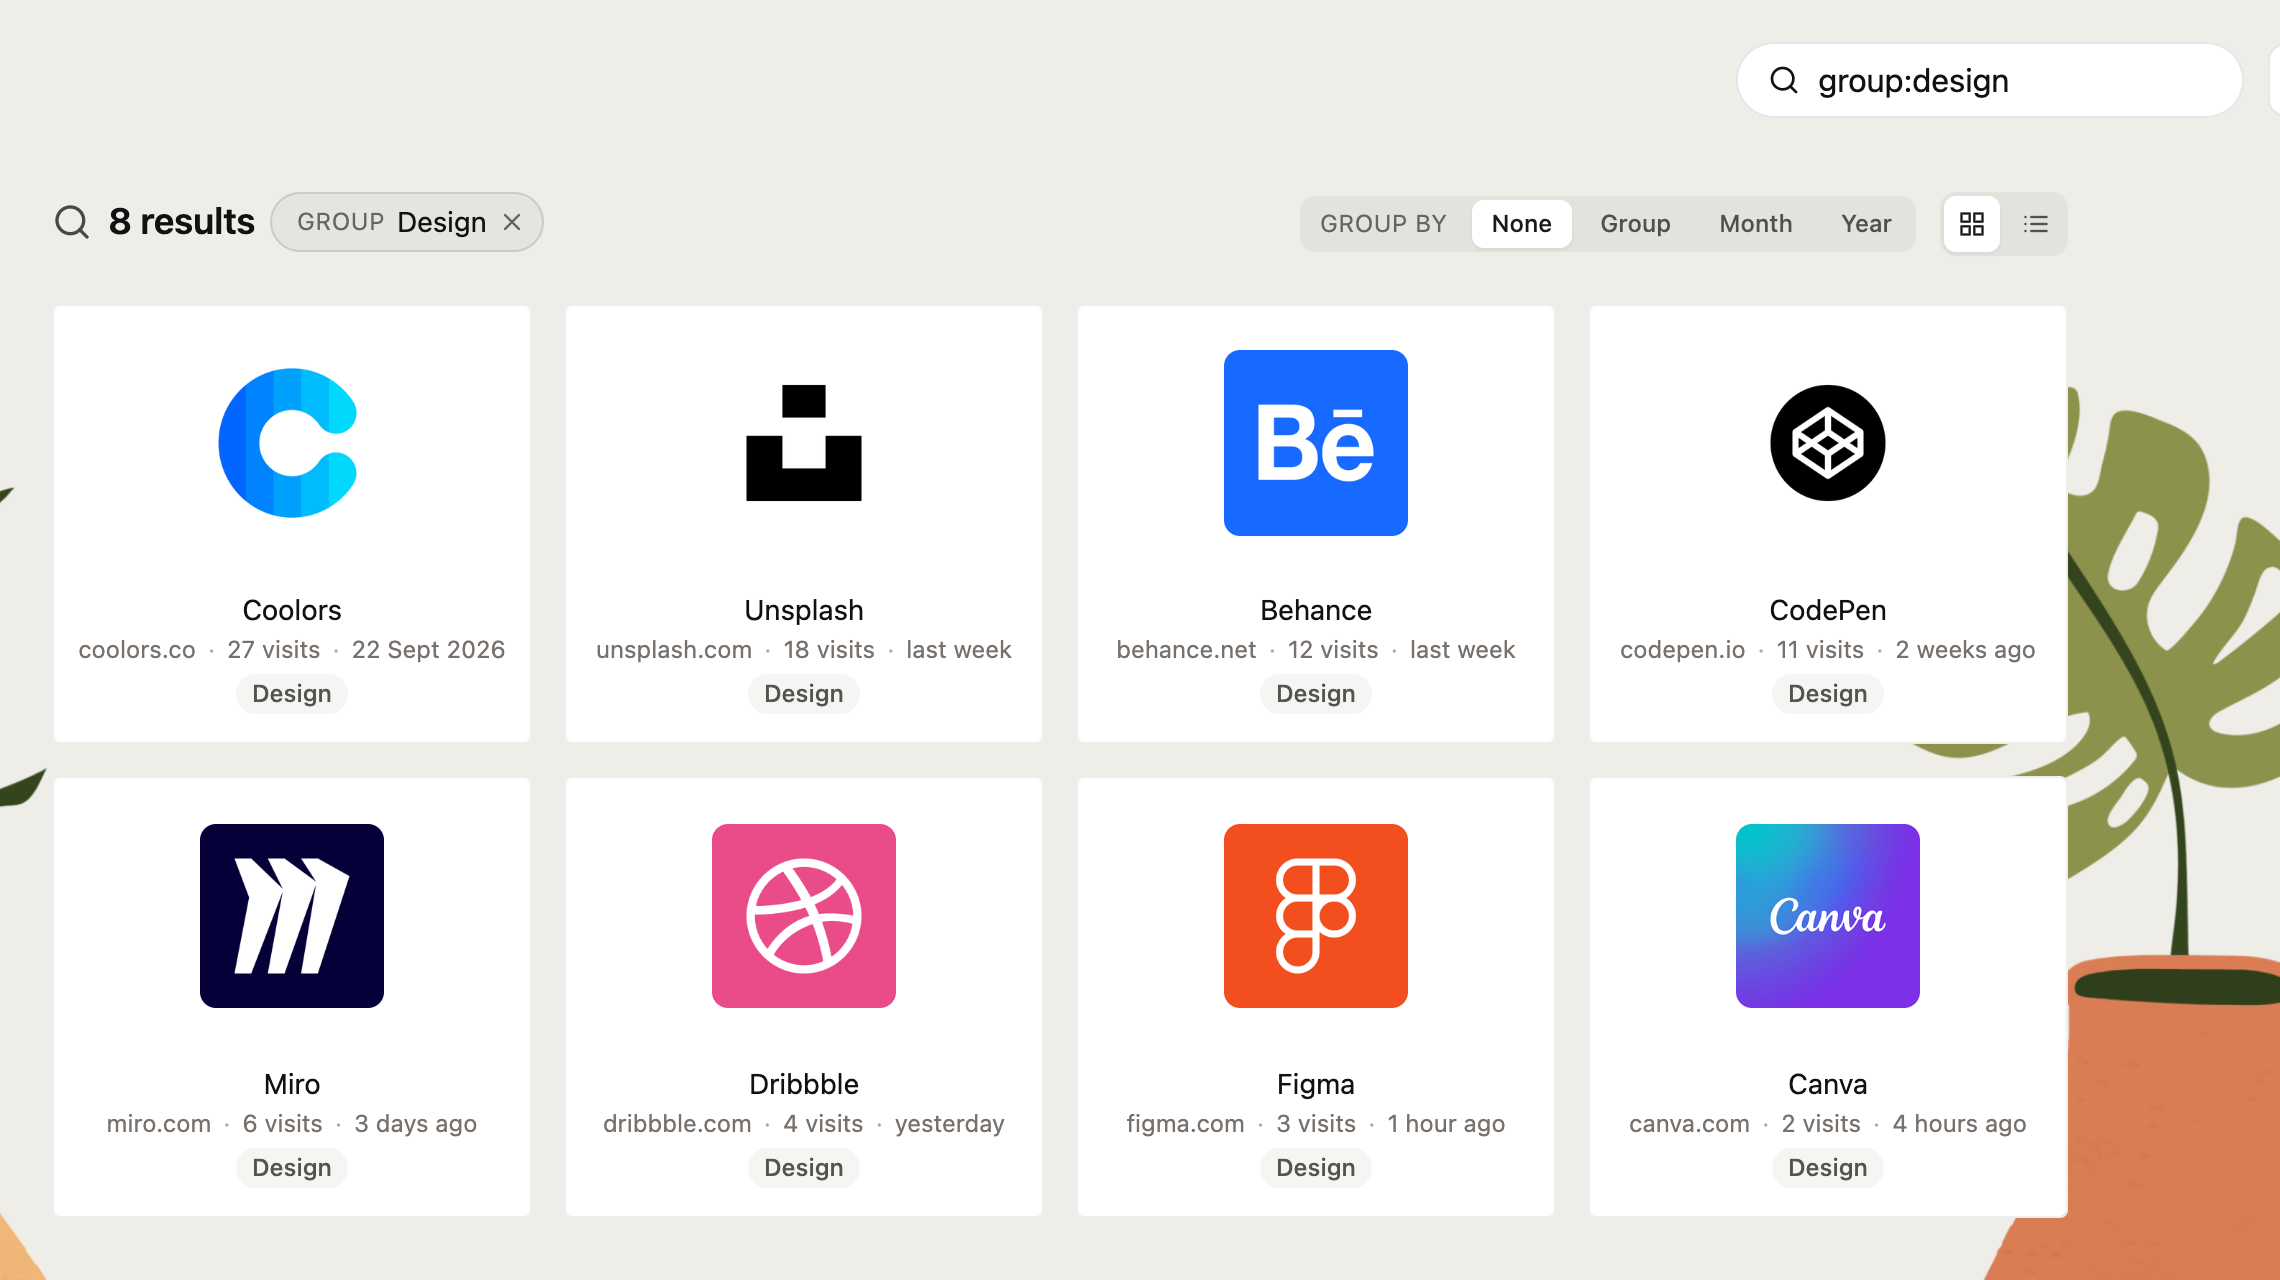Open the Dribbble logo icon
Screen dimensions: 2280x1280
[804, 916]
